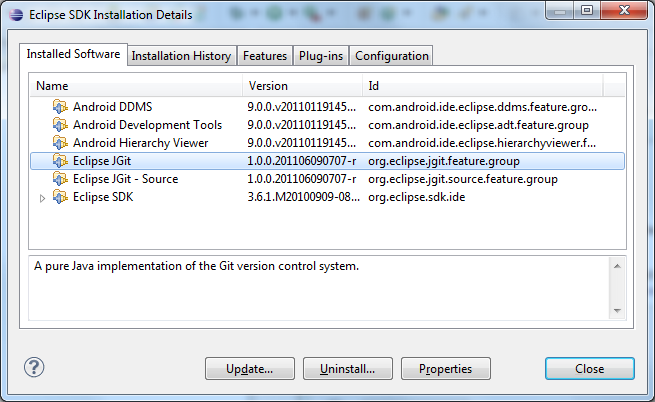Click the Eclipse JGit feature icon
Viewport: 655px width, 402px height.
point(60,161)
